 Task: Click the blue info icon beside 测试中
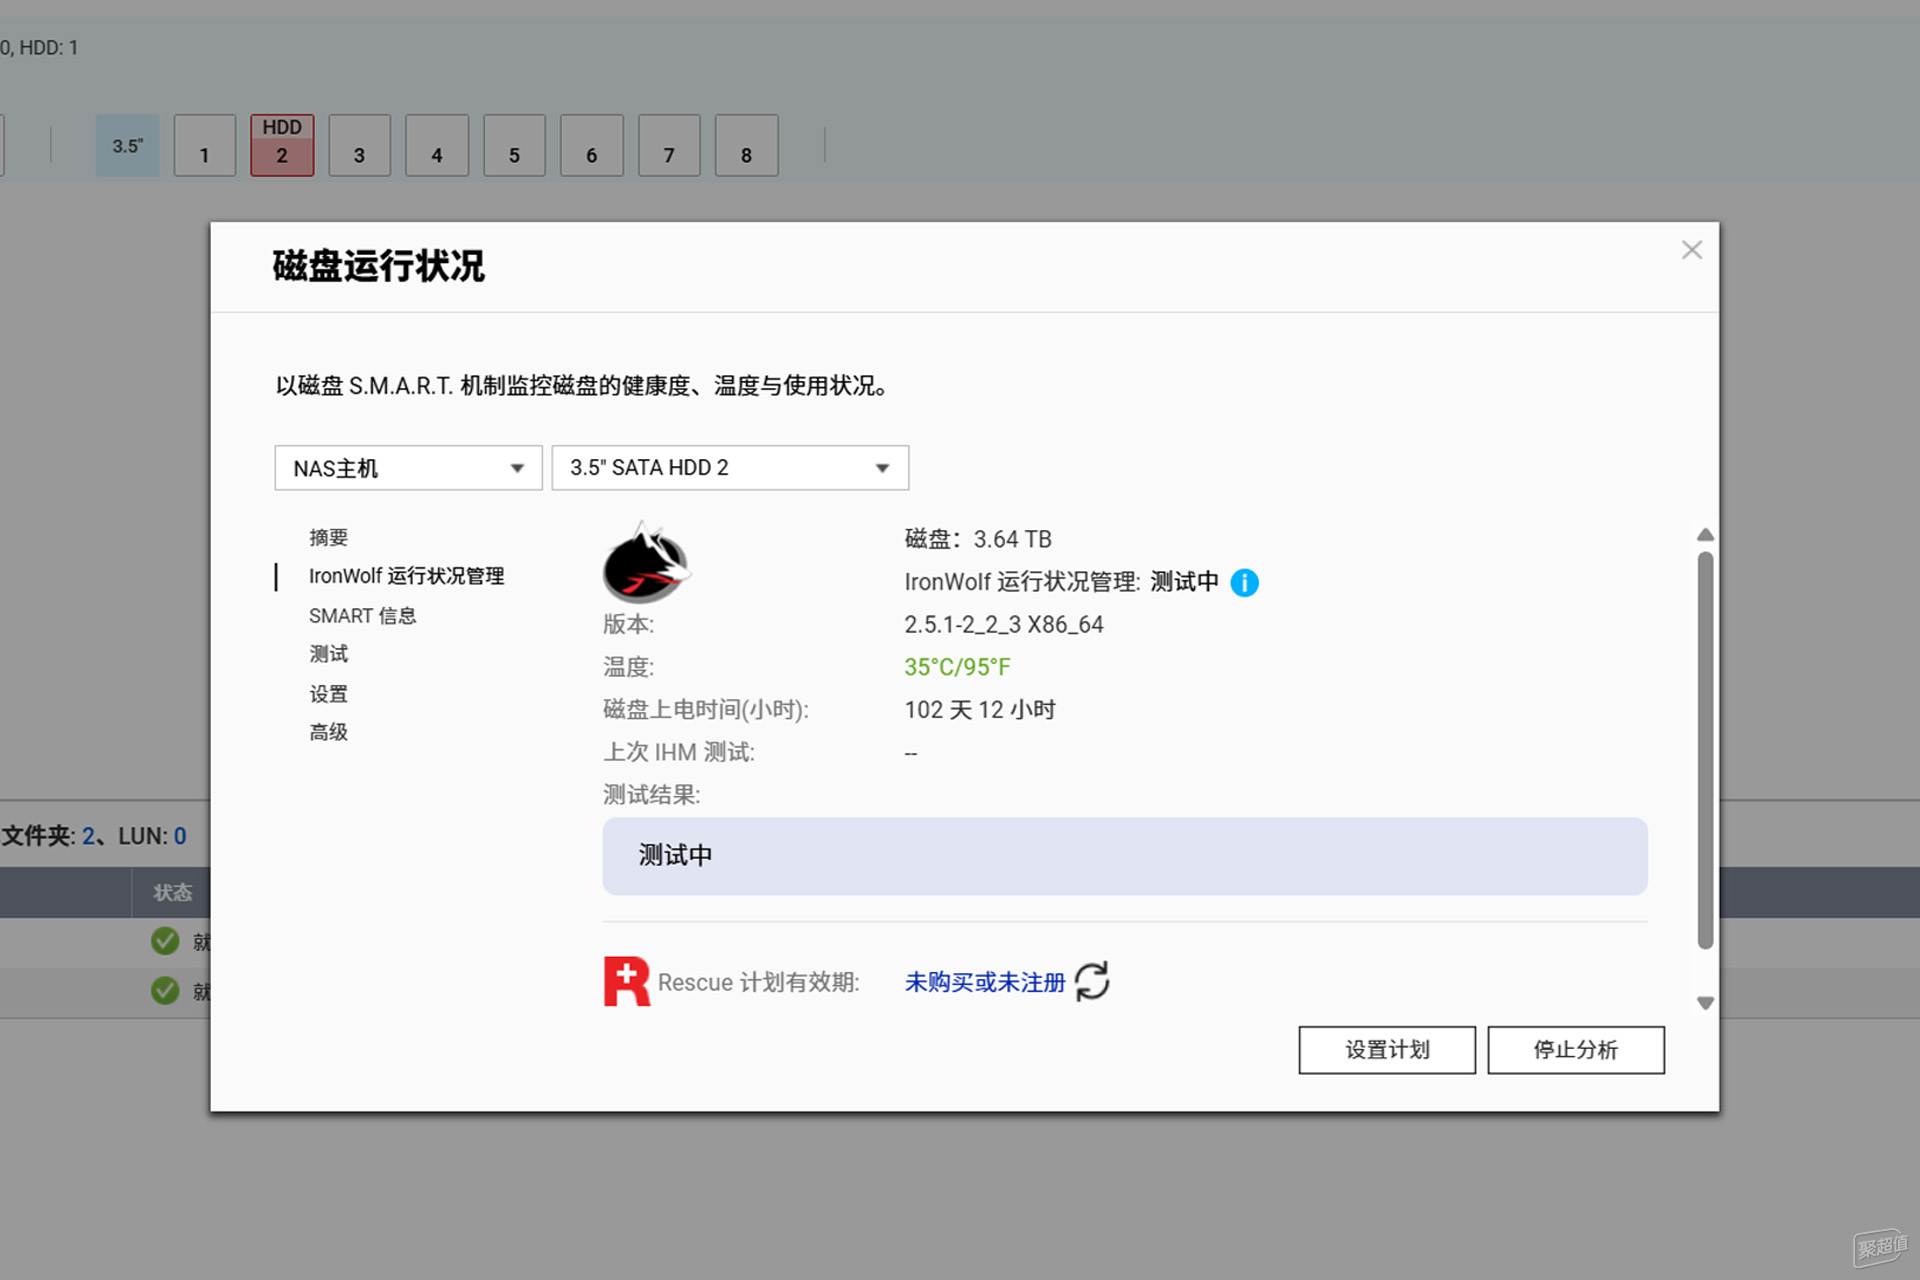[x=1244, y=582]
